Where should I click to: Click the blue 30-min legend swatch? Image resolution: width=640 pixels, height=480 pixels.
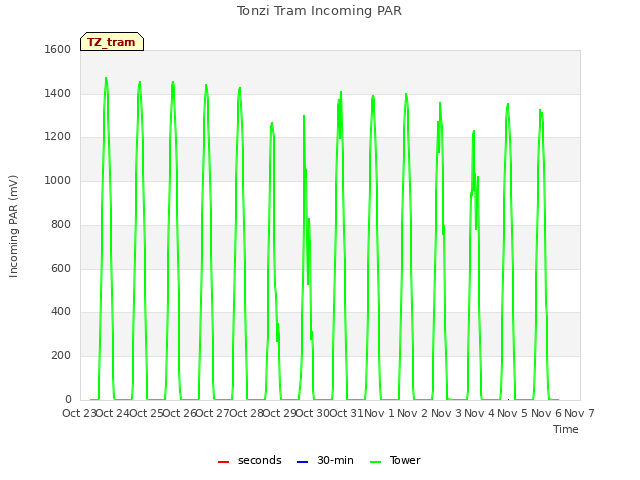click(302, 462)
